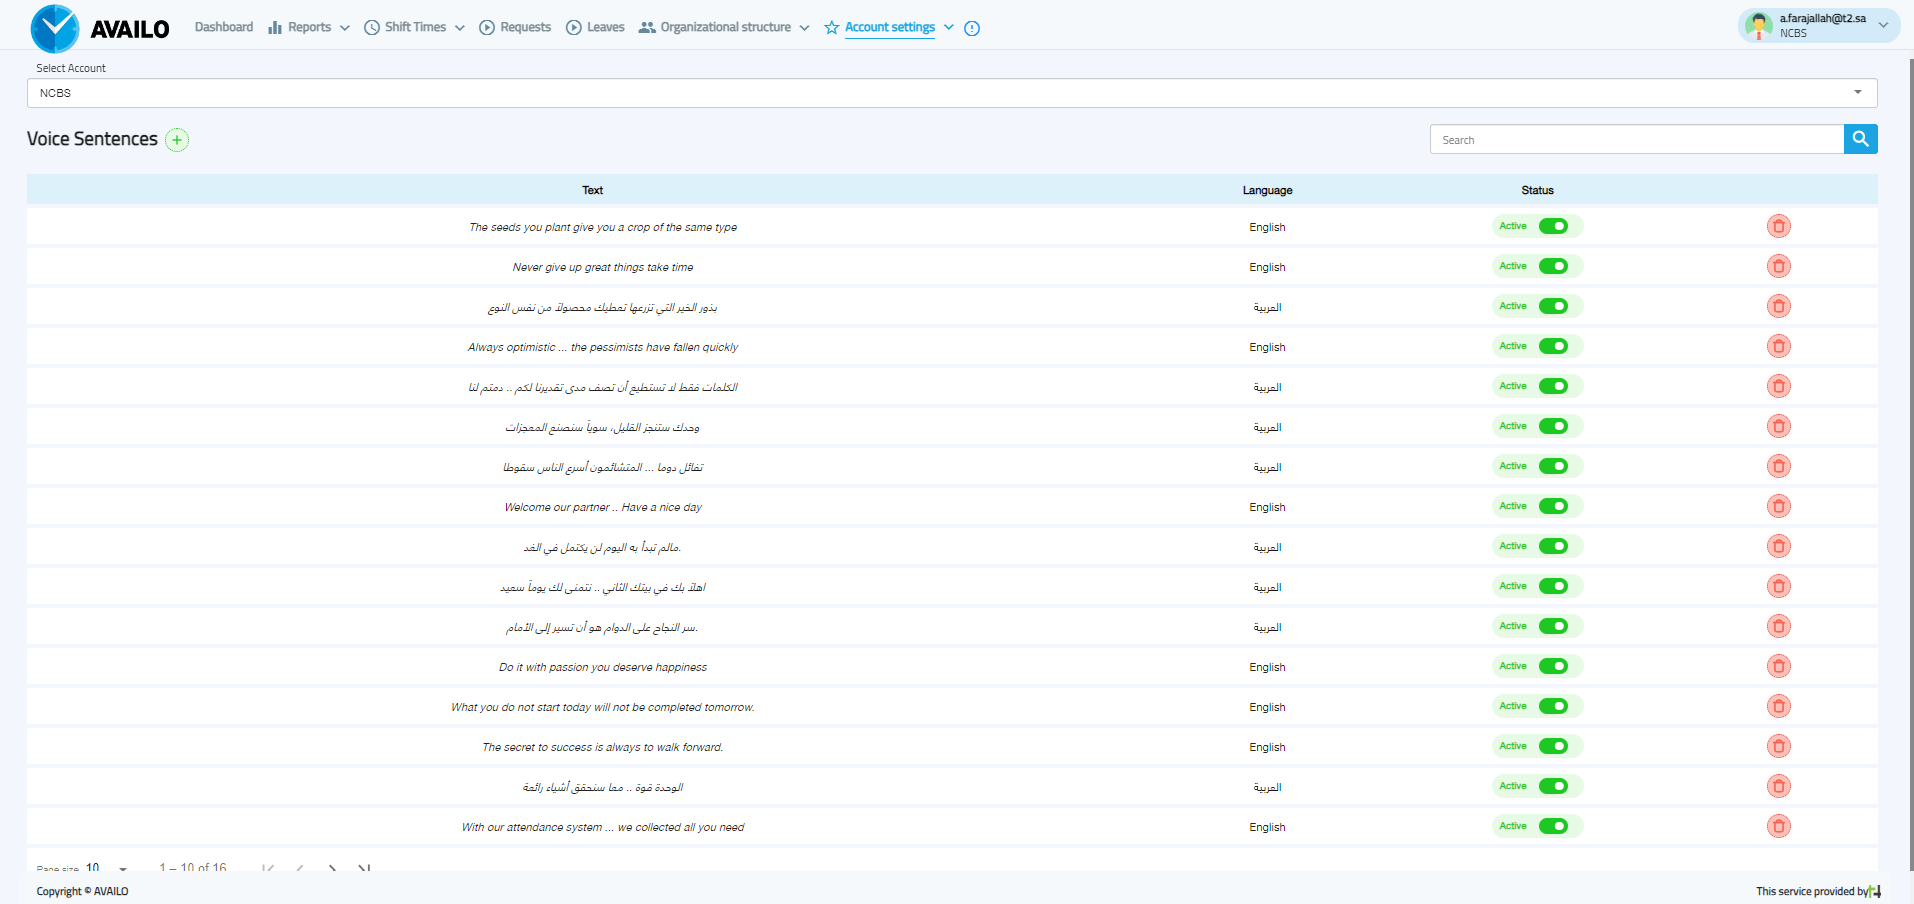The width and height of the screenshot is (1914, 904).
Task: Sort by the Language column header
Action: 1267,190
